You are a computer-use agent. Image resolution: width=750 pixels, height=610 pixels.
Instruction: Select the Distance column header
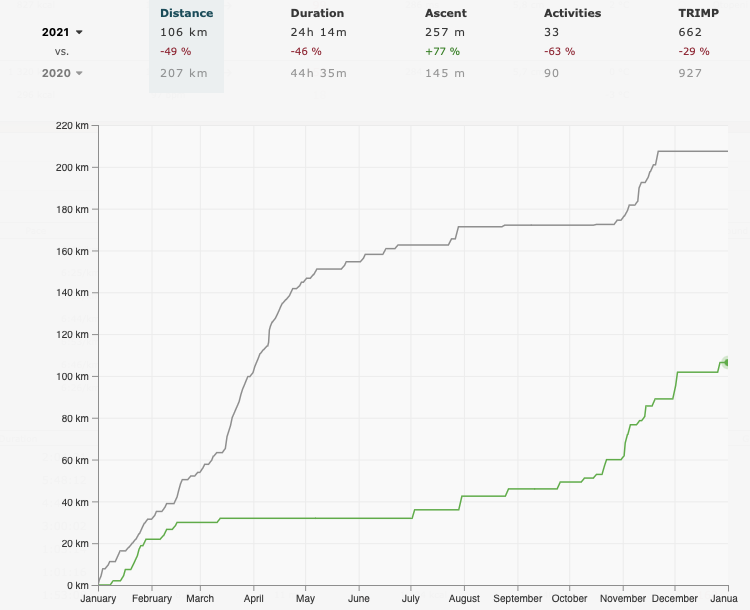(x=186, y=13)
